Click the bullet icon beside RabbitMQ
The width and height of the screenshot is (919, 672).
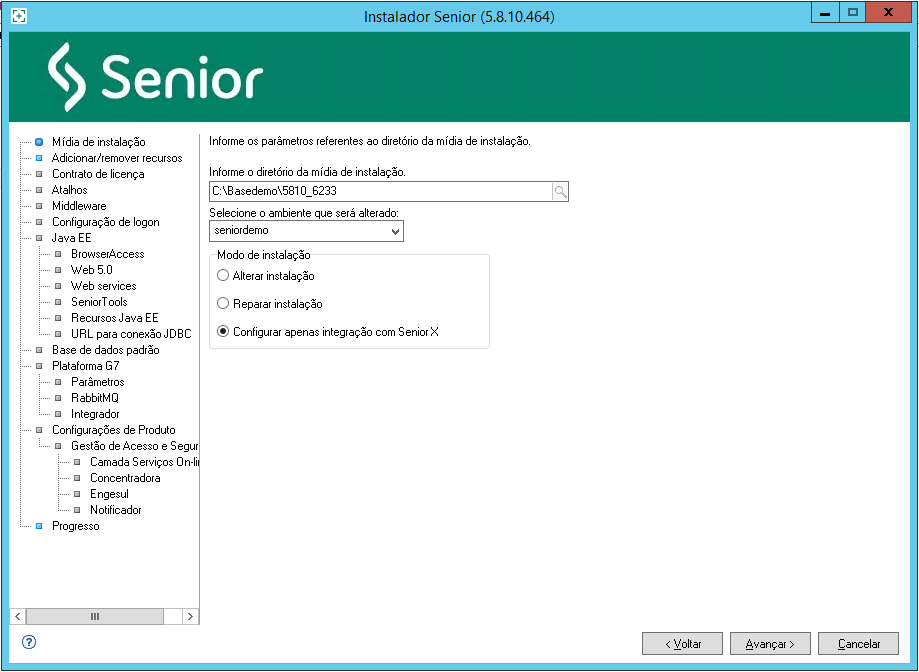coord(58,398)
